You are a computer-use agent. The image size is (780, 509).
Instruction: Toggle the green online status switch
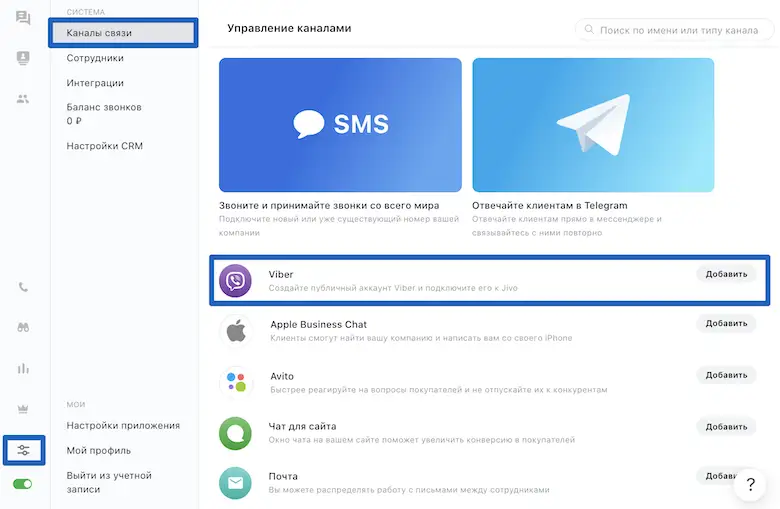click(22, 484)
